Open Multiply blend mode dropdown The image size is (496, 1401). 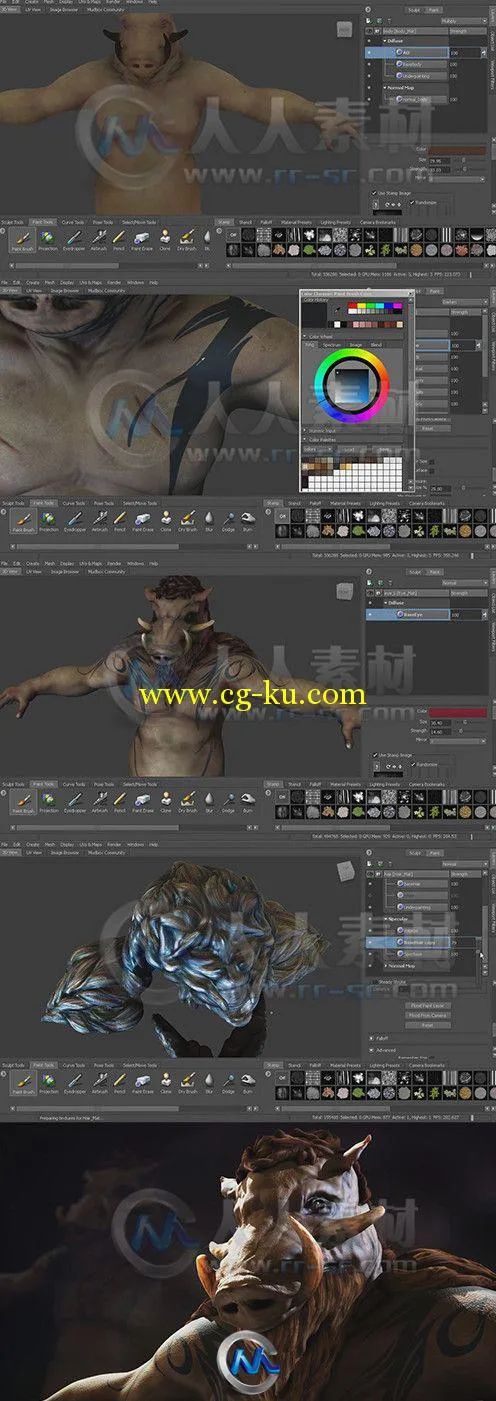pos(463,20)
